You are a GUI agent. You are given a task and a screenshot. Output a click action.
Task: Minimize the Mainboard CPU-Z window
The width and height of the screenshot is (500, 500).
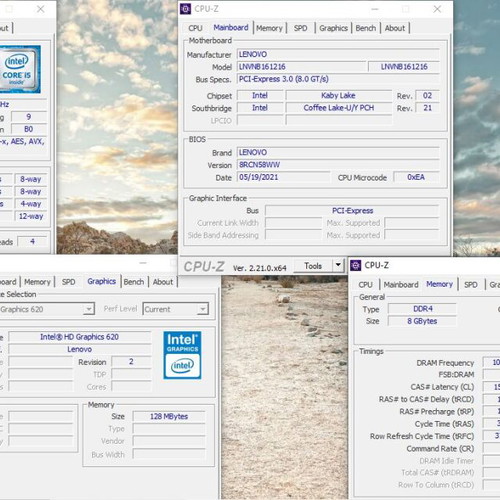[375, 9]
